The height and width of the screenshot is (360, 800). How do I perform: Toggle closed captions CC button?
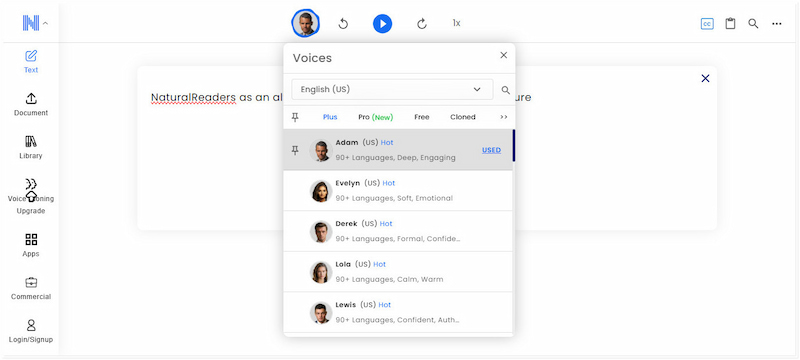pyautogui.click(x=707, y=23)
